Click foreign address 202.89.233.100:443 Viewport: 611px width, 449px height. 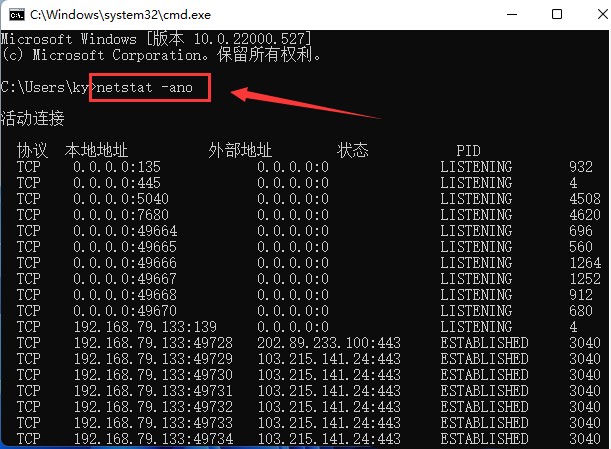coord(329,343)
